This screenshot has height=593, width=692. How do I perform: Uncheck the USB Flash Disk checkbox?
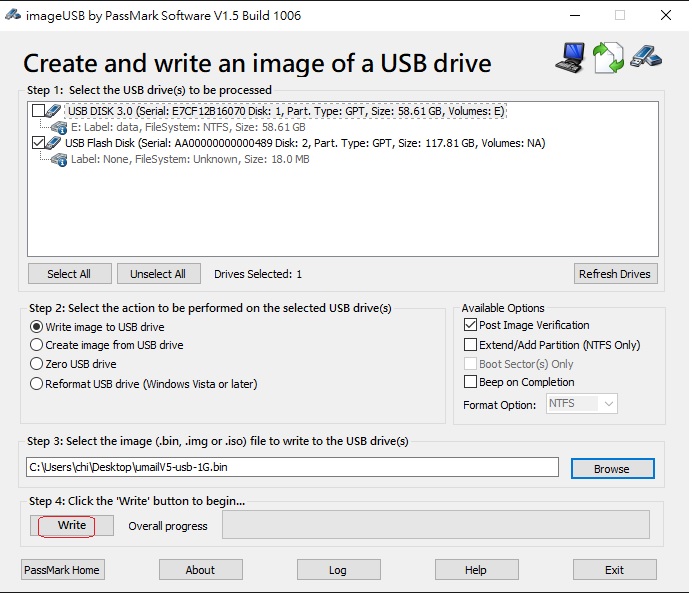(38, 143)
